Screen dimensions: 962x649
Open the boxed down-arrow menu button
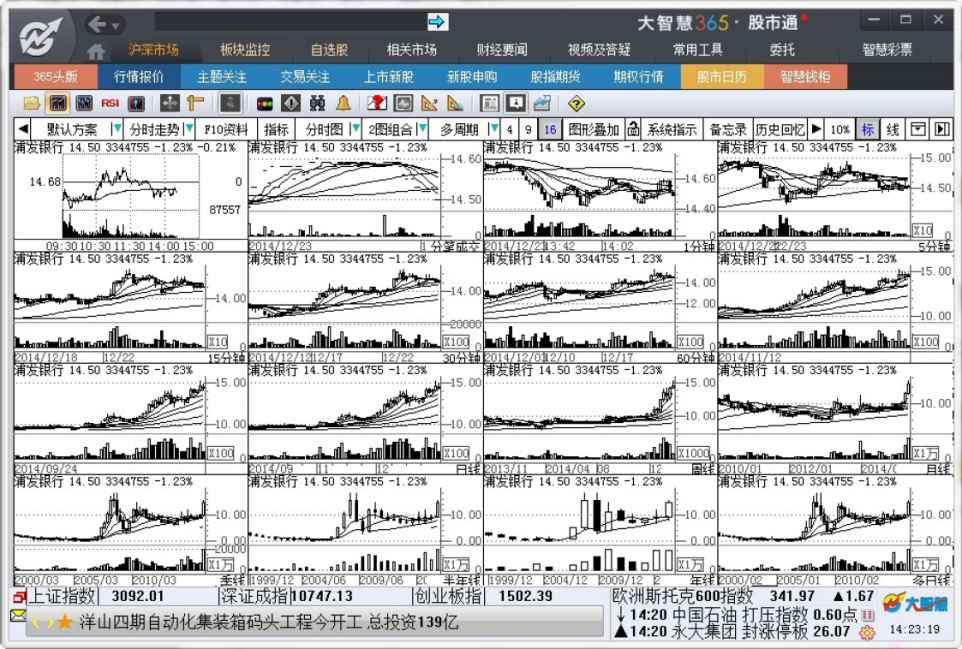pos(918,129)
